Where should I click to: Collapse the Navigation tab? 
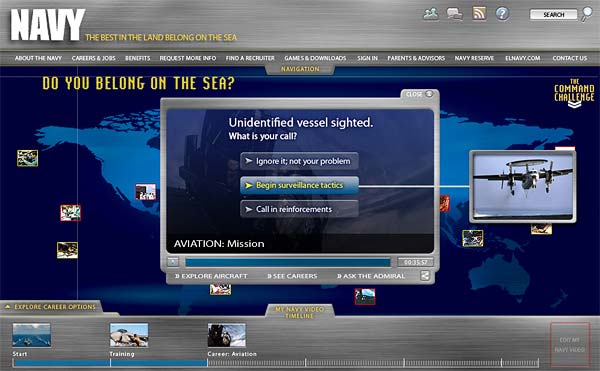300,69
